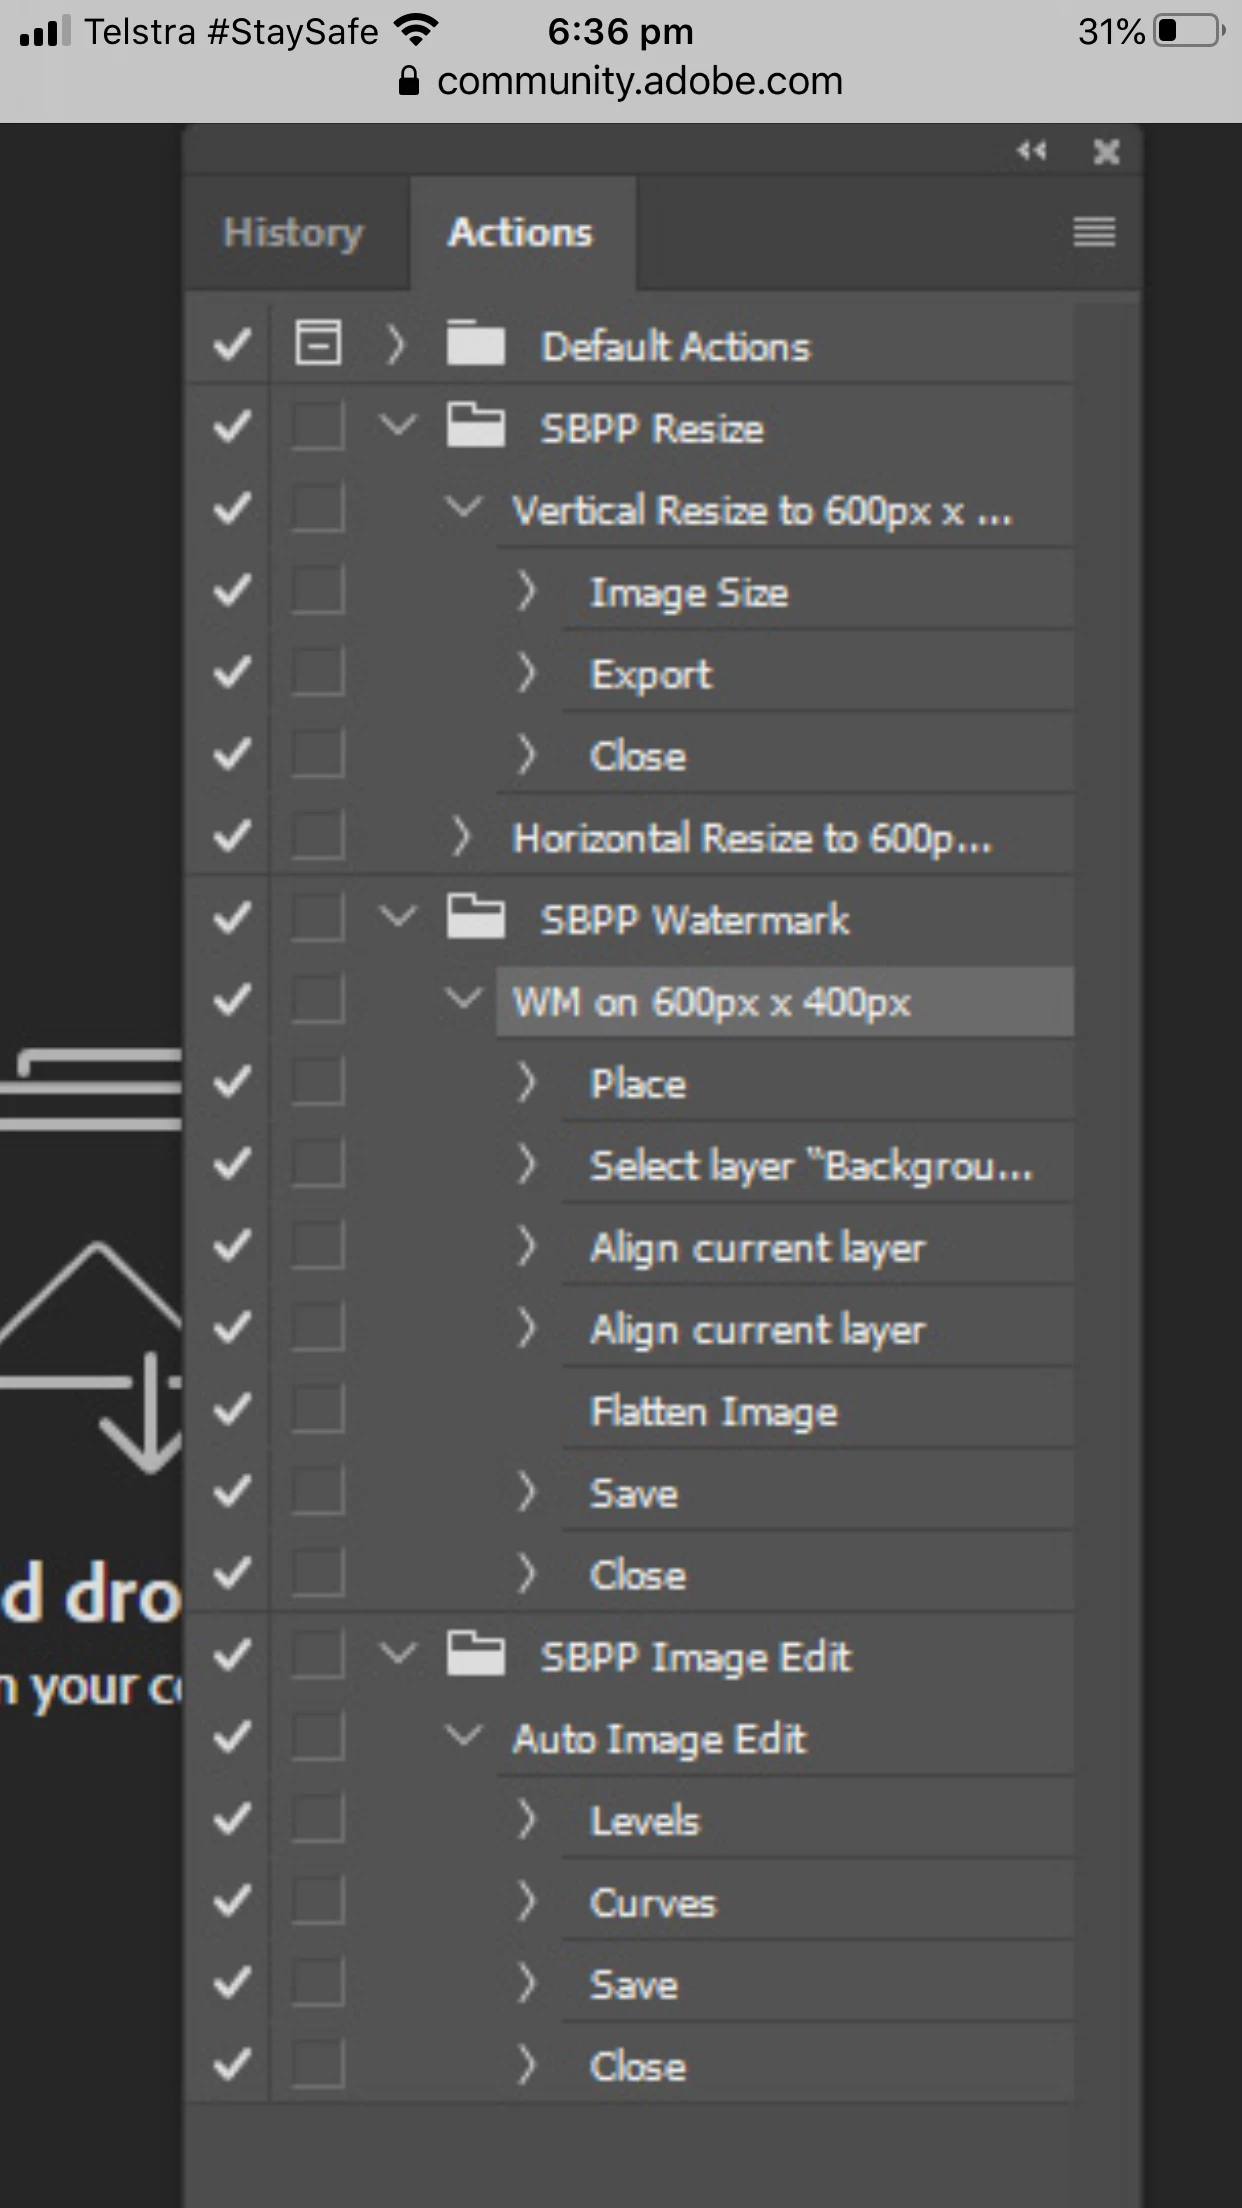Select the SBPP Watermark set row
This screenshot has width=1242, height=2208.
(695, 919)
